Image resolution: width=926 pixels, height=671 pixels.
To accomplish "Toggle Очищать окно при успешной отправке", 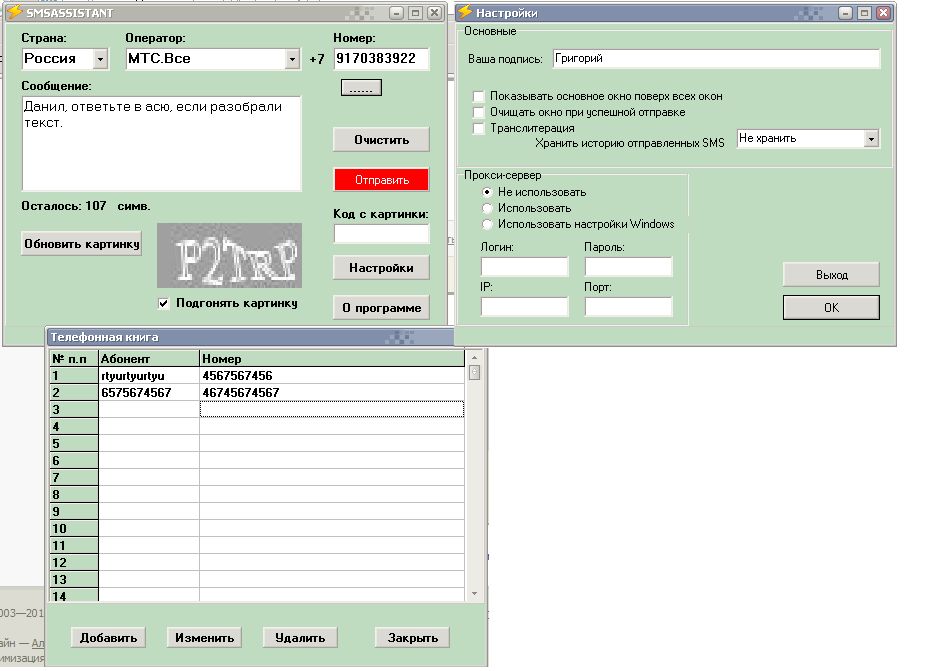I will [x=480, y=112].
